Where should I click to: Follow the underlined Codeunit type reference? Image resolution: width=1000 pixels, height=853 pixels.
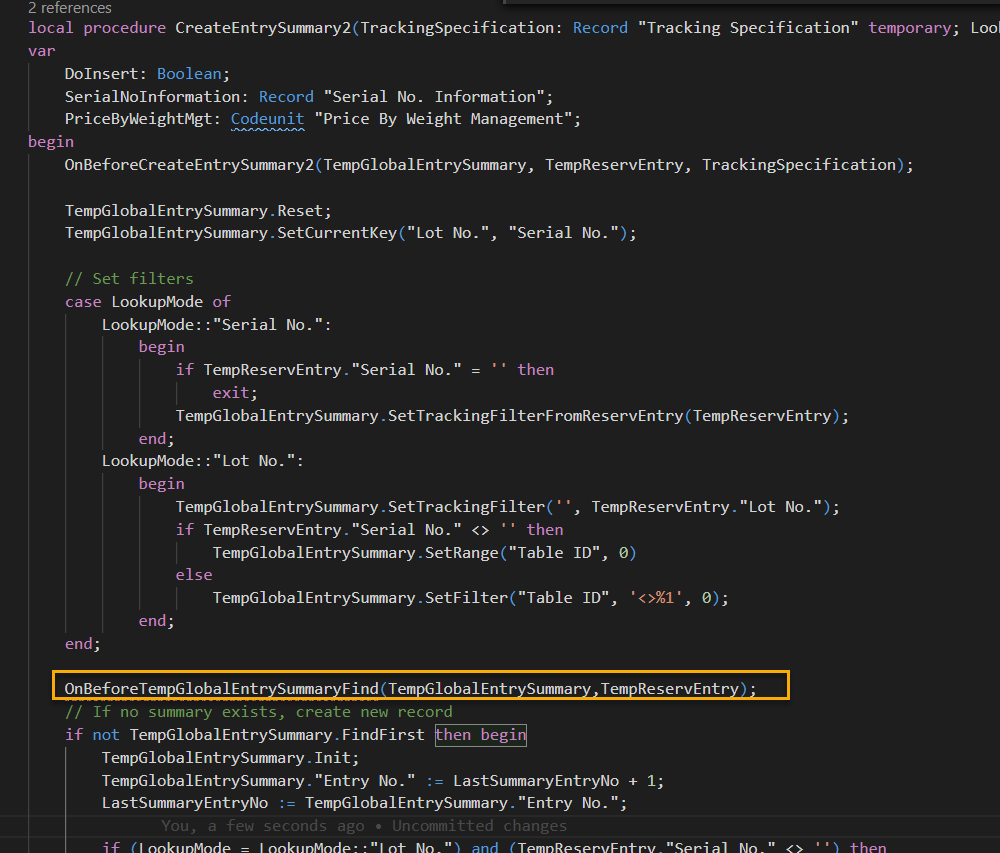(x=267, y=118)
